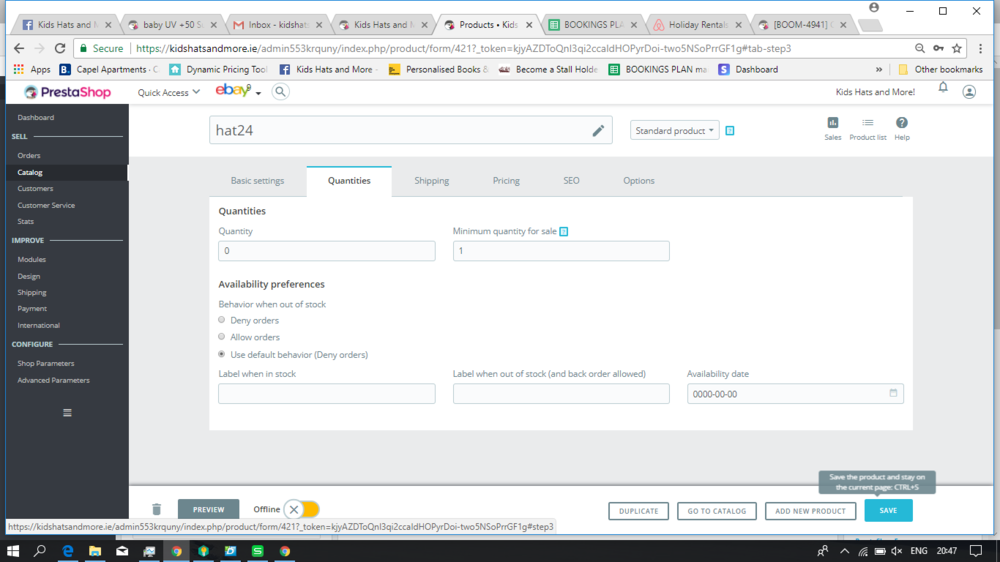The height and width of the screenshot is (562, 1000).
Task: Open Chrome zoom magnifier icon in address bar
Action: tap(920, 48)
